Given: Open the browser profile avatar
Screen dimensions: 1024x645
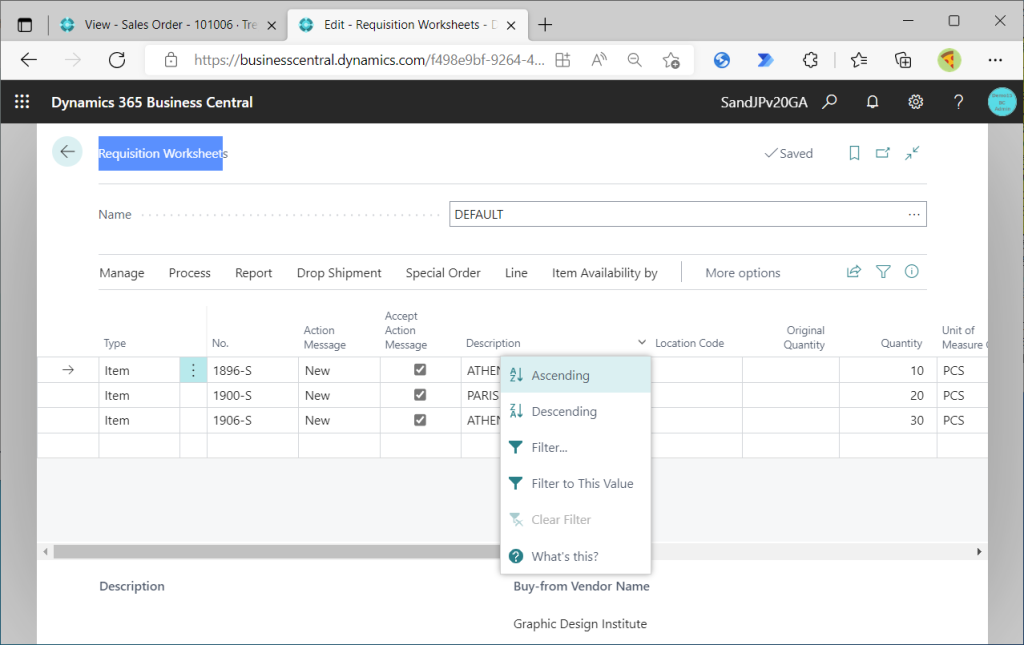Looking at the screenshot, I should tap(949, 60).
